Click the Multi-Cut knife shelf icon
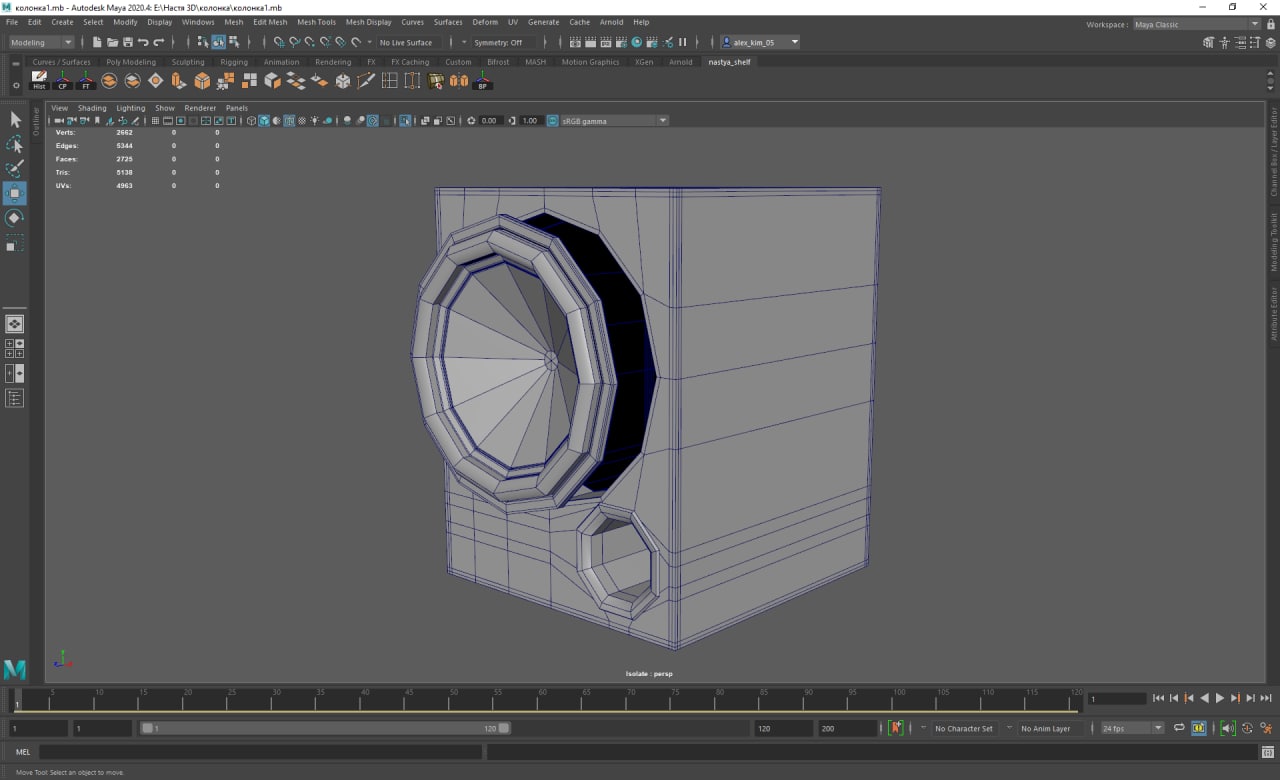The height and width of the screenshot is (780, 1280). point(366,80)
